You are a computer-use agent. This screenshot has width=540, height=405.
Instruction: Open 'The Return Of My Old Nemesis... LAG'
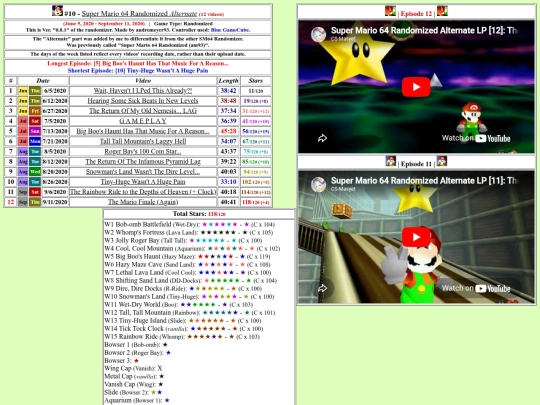(143, 111)
